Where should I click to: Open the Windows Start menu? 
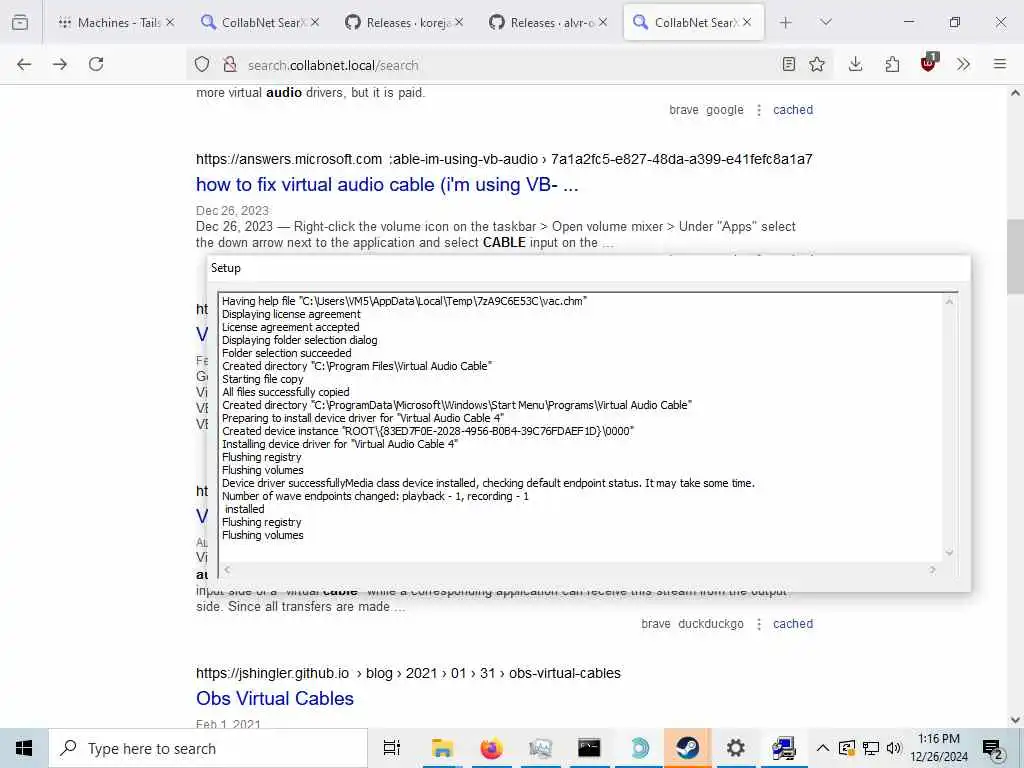pos(24,748)
